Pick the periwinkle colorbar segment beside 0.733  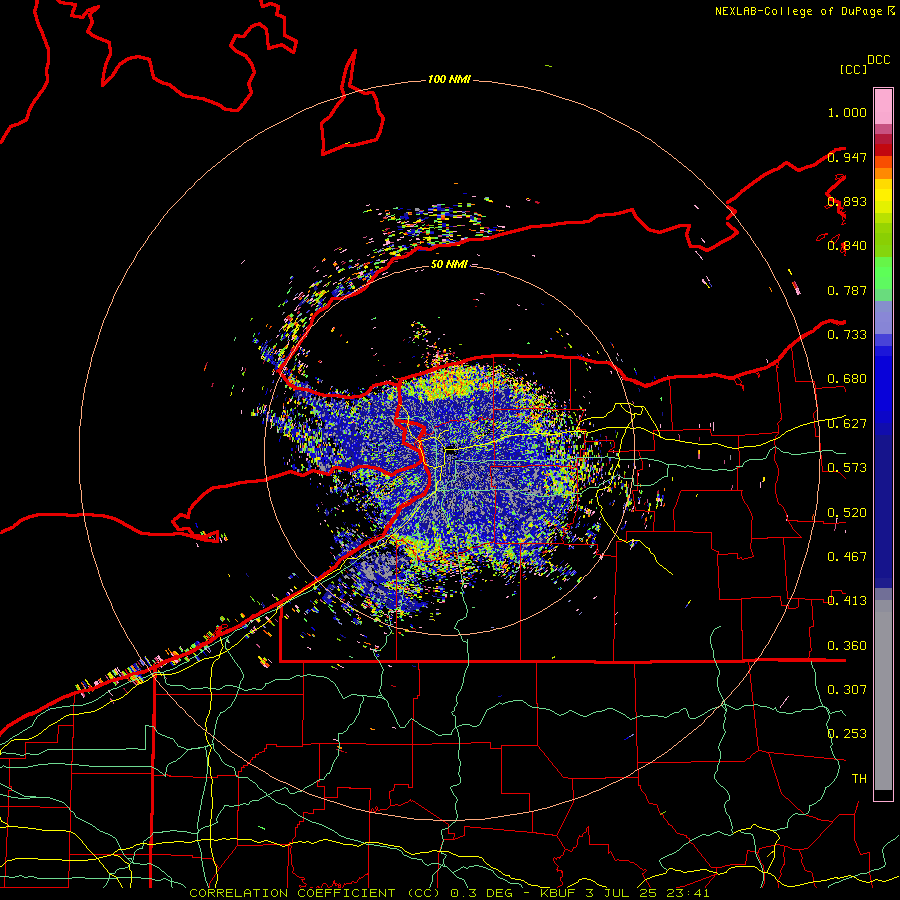coord(883,319)
